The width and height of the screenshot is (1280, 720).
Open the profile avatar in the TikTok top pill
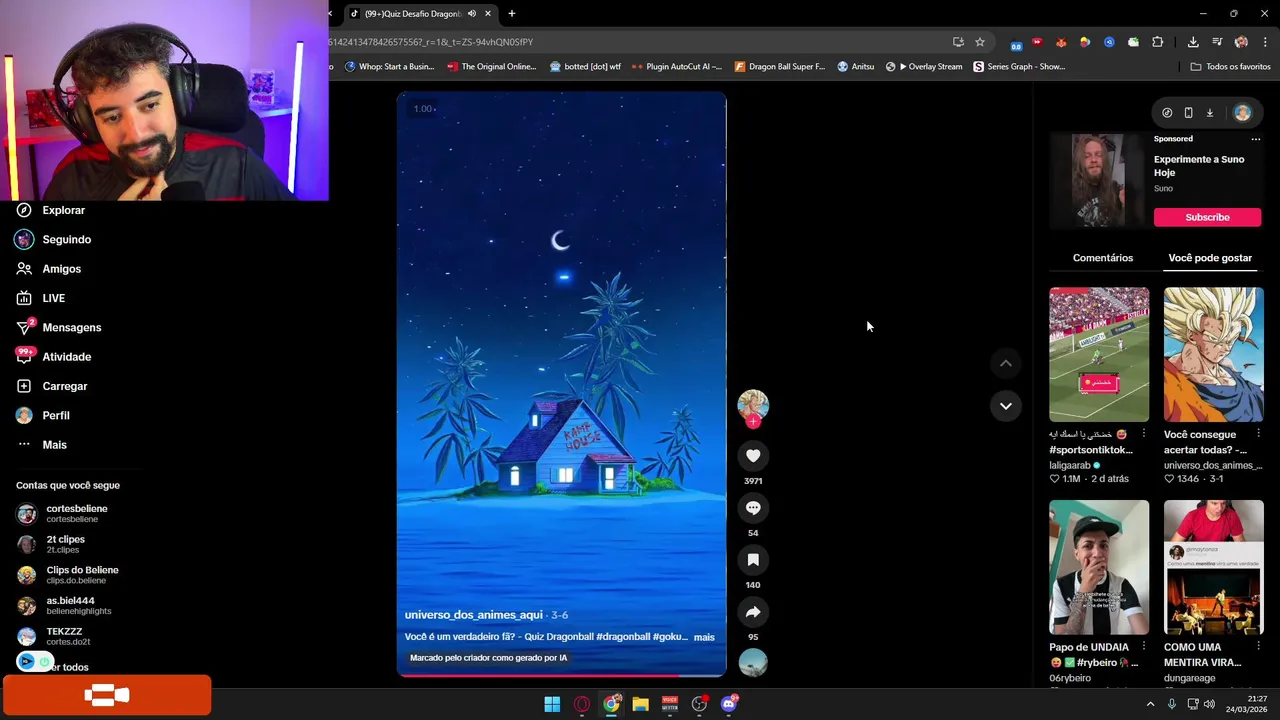tap(1242, 113)
